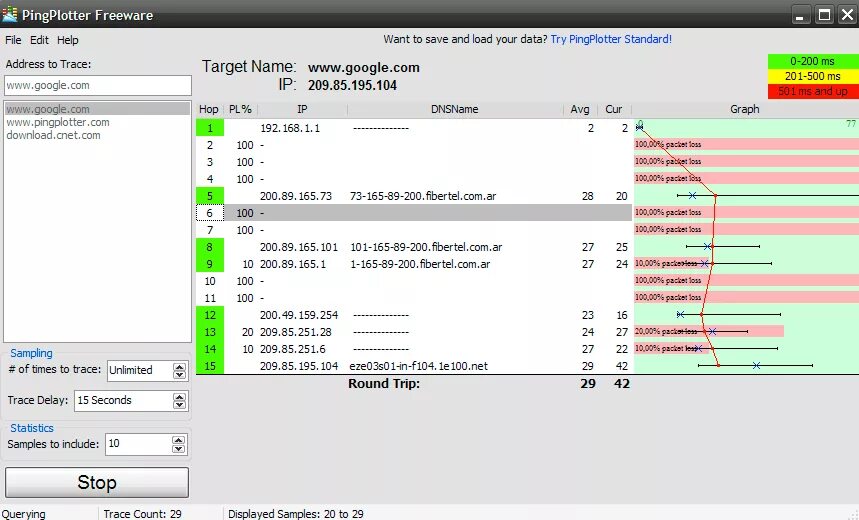Viewport: 859px width, 520px height.
Task: Click the PingPlotter app icon in title bar
Action: tap(9, 14)
